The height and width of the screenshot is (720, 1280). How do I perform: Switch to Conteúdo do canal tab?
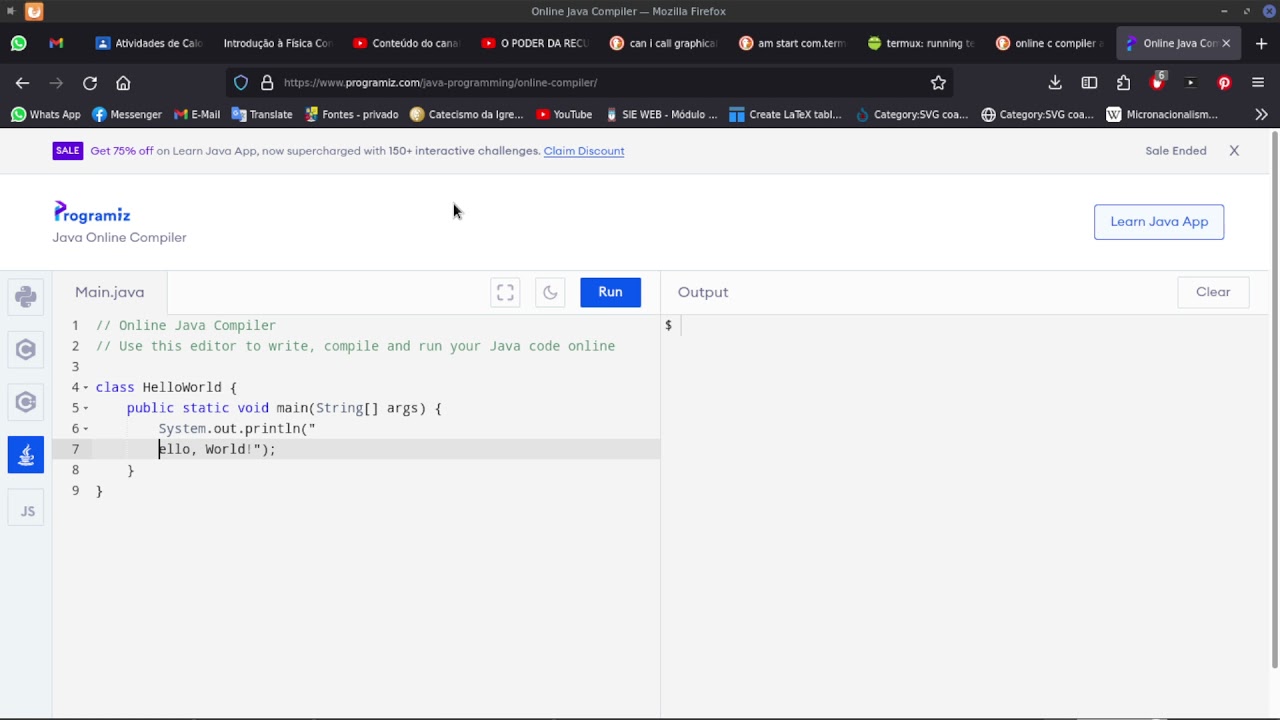[x=405, y=43]
